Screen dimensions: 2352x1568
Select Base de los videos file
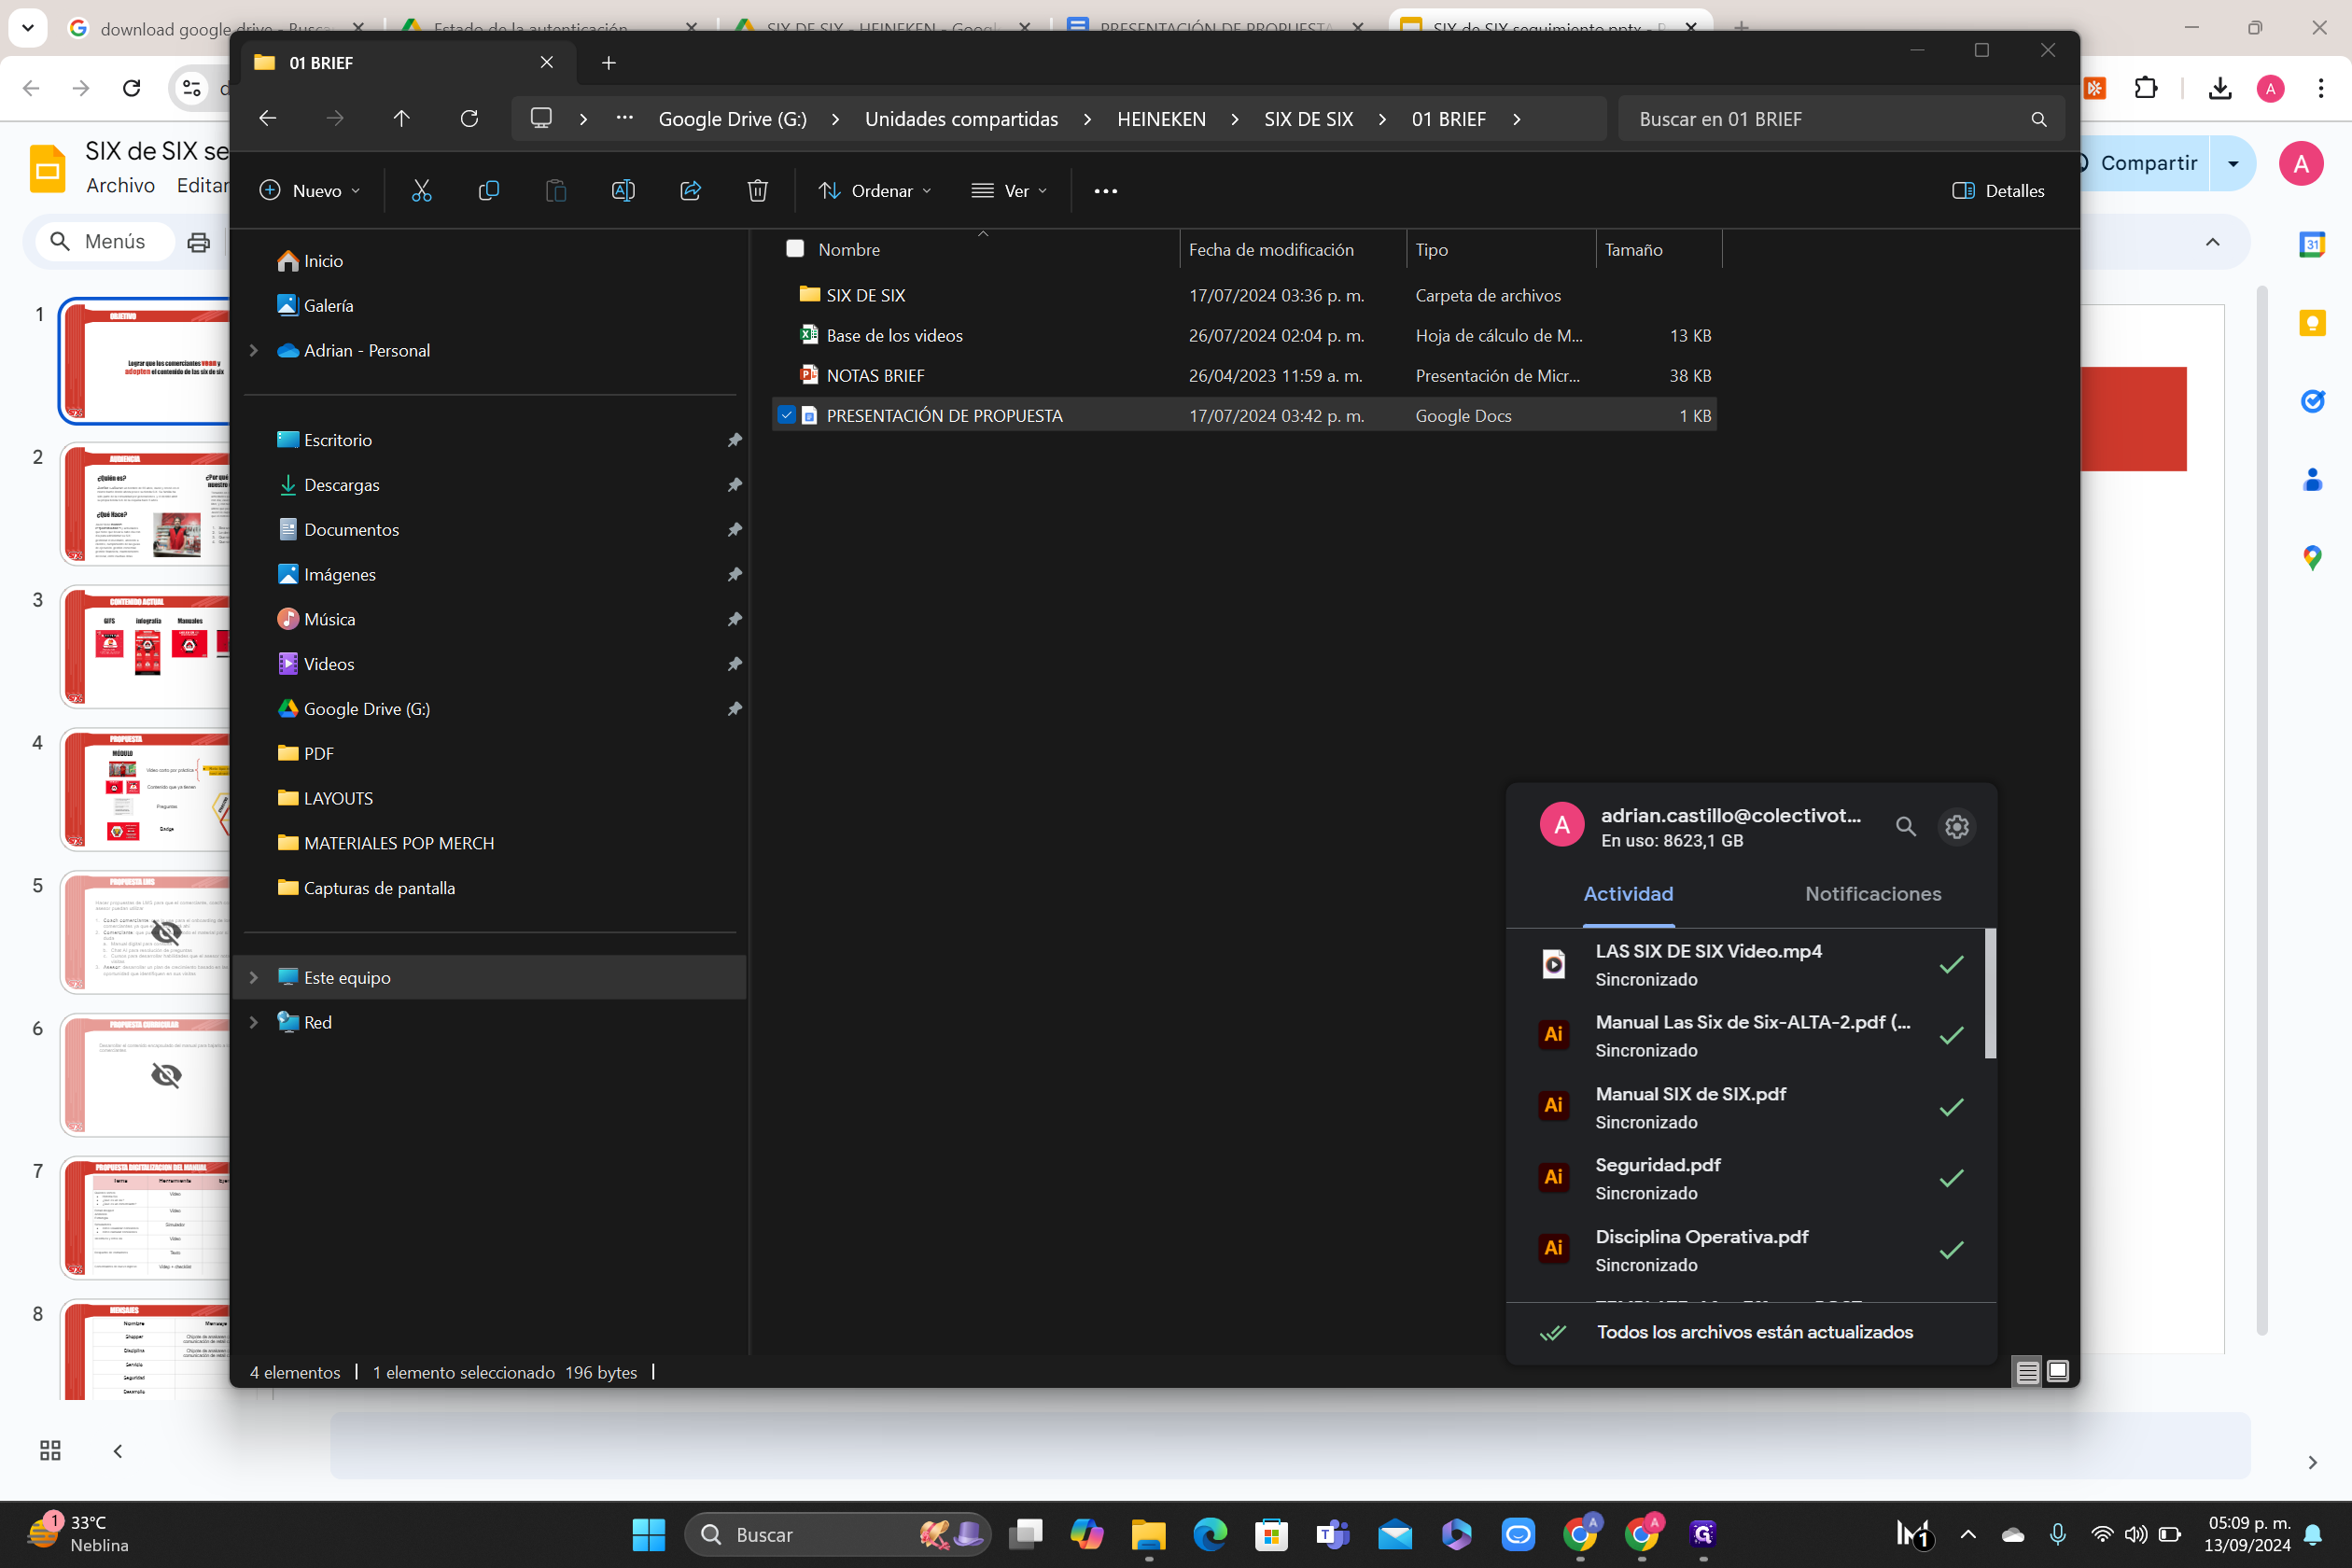tap(1244, 336)
